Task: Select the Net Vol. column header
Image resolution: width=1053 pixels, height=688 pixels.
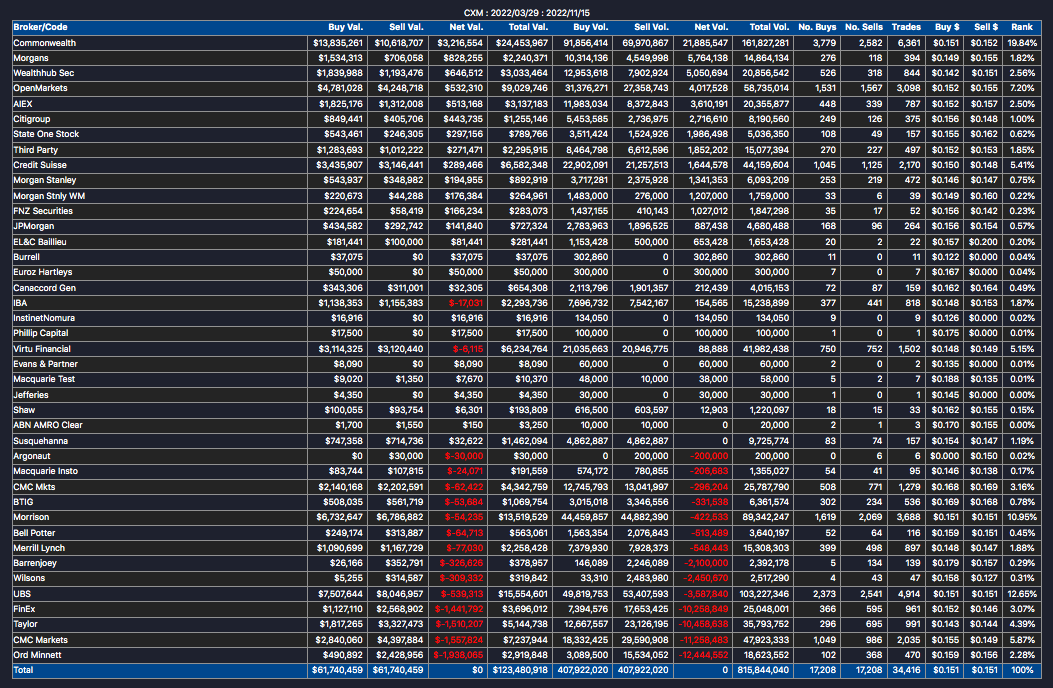Action: click(x=711, y=27)
